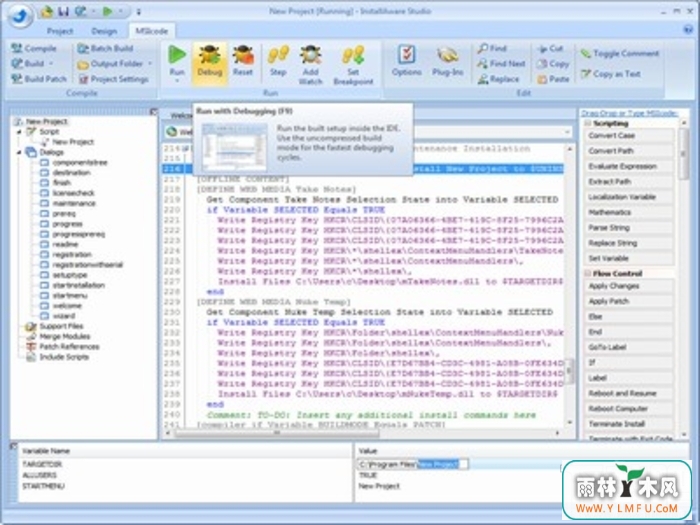
Task: Open the quick access toolbar customize arrow
Action: [138, 12]
